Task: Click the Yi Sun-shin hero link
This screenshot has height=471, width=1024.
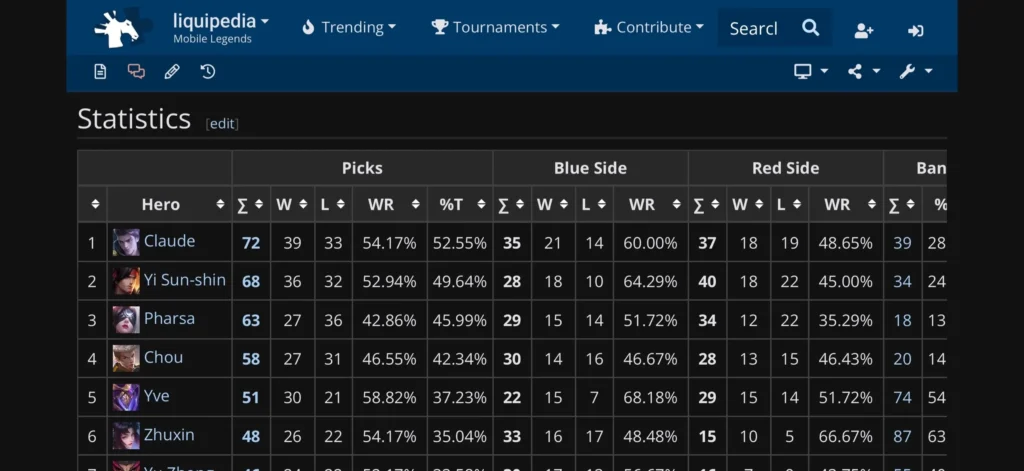Action: pos(185,280)
